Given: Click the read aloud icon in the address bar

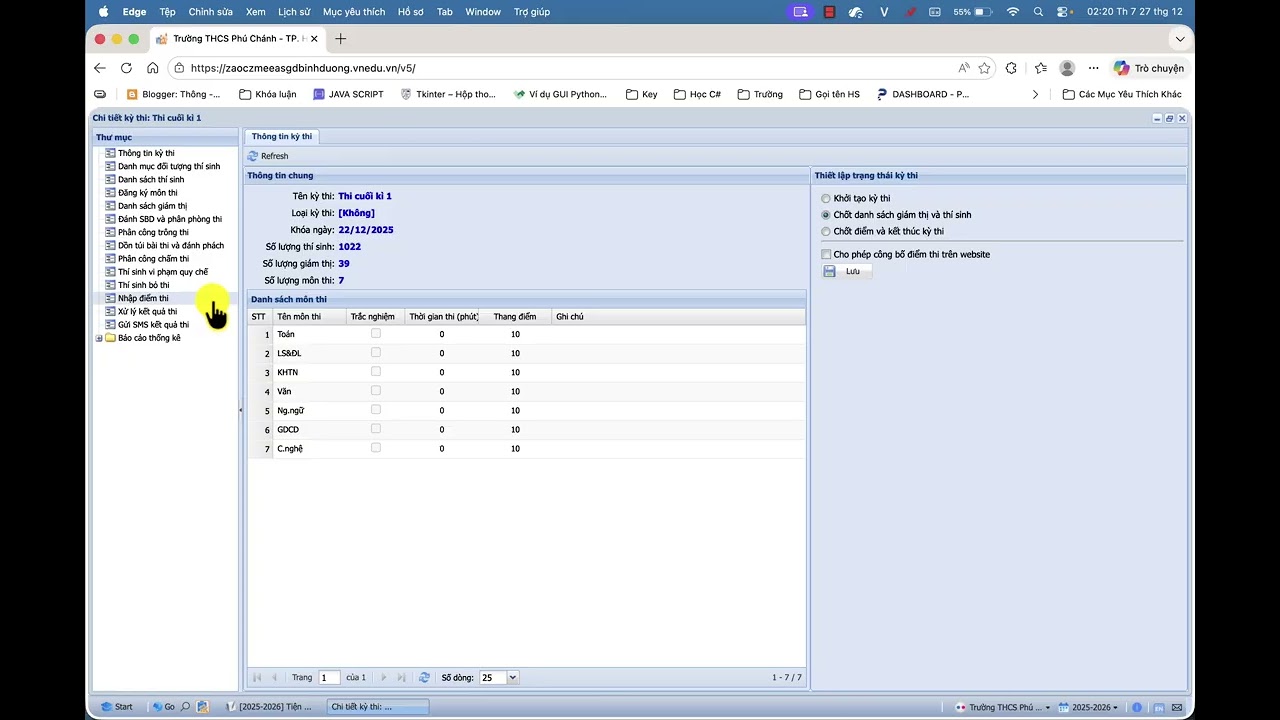Looking at the screenshot, I should tap(964, 68).
